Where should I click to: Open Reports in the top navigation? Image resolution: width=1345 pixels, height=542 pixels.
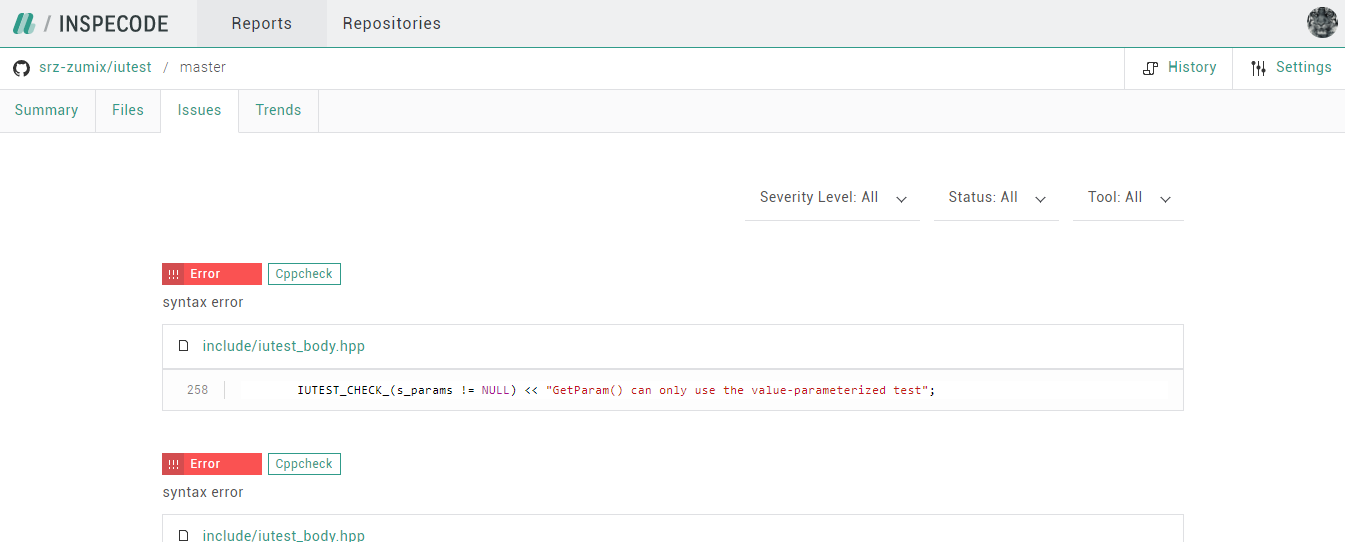tap(261, 23)
